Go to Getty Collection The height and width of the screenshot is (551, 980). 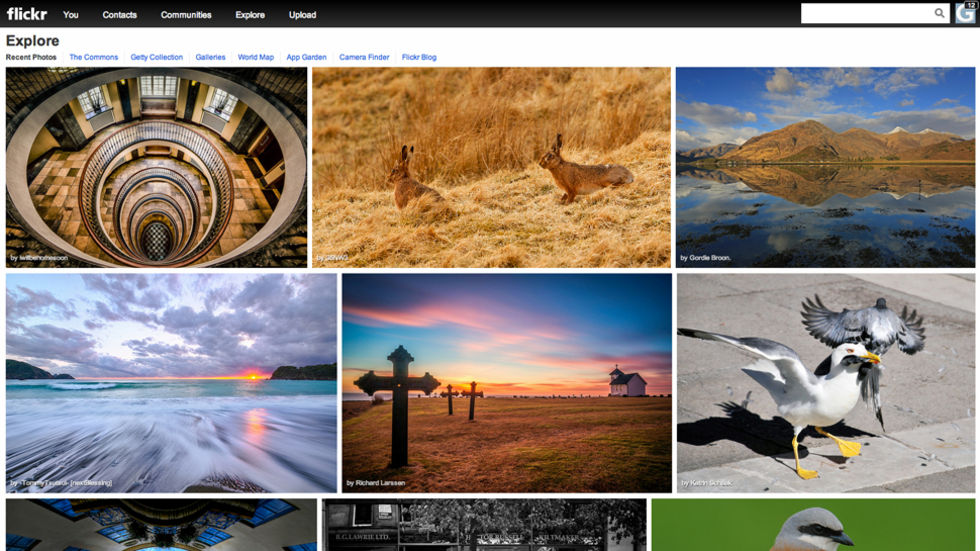pos(157,57)
